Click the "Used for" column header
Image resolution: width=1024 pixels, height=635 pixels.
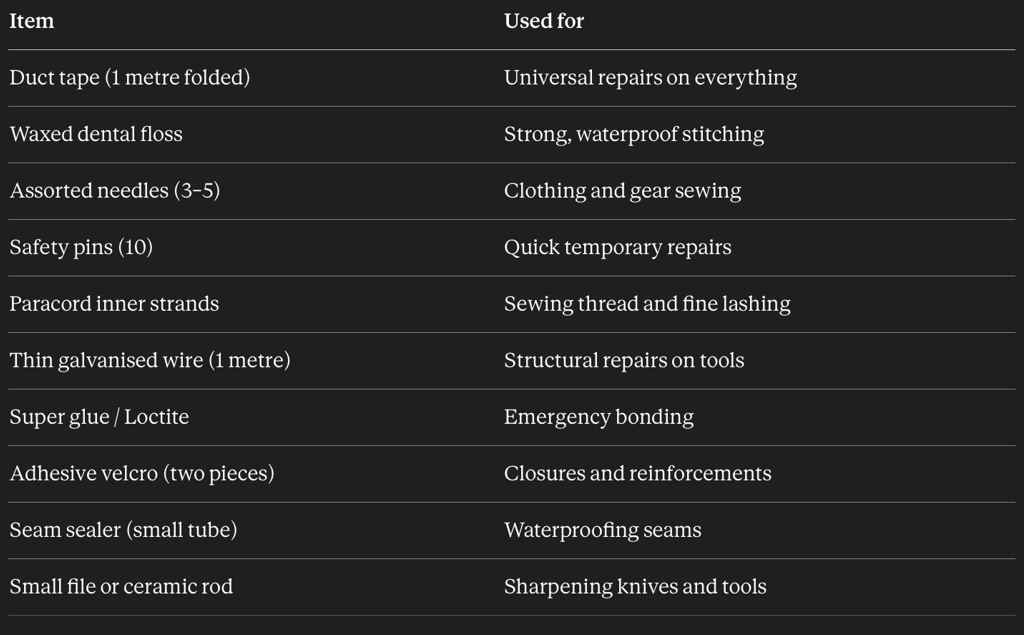pyautogui.click(x=544, y=21)
